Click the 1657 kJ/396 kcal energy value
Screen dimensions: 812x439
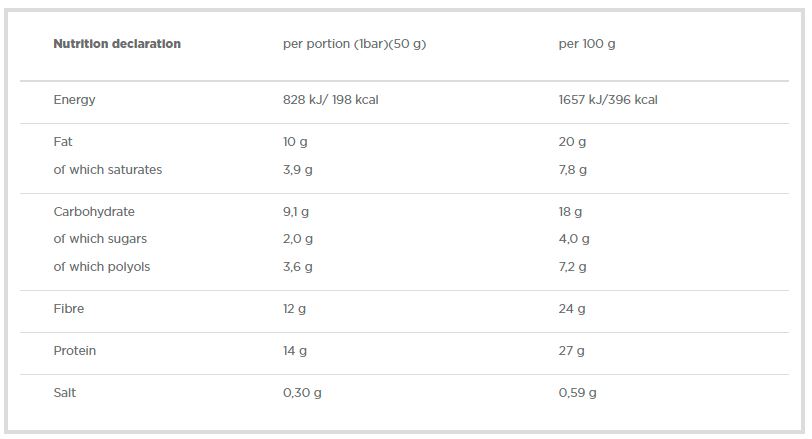(x=608, y=100)
